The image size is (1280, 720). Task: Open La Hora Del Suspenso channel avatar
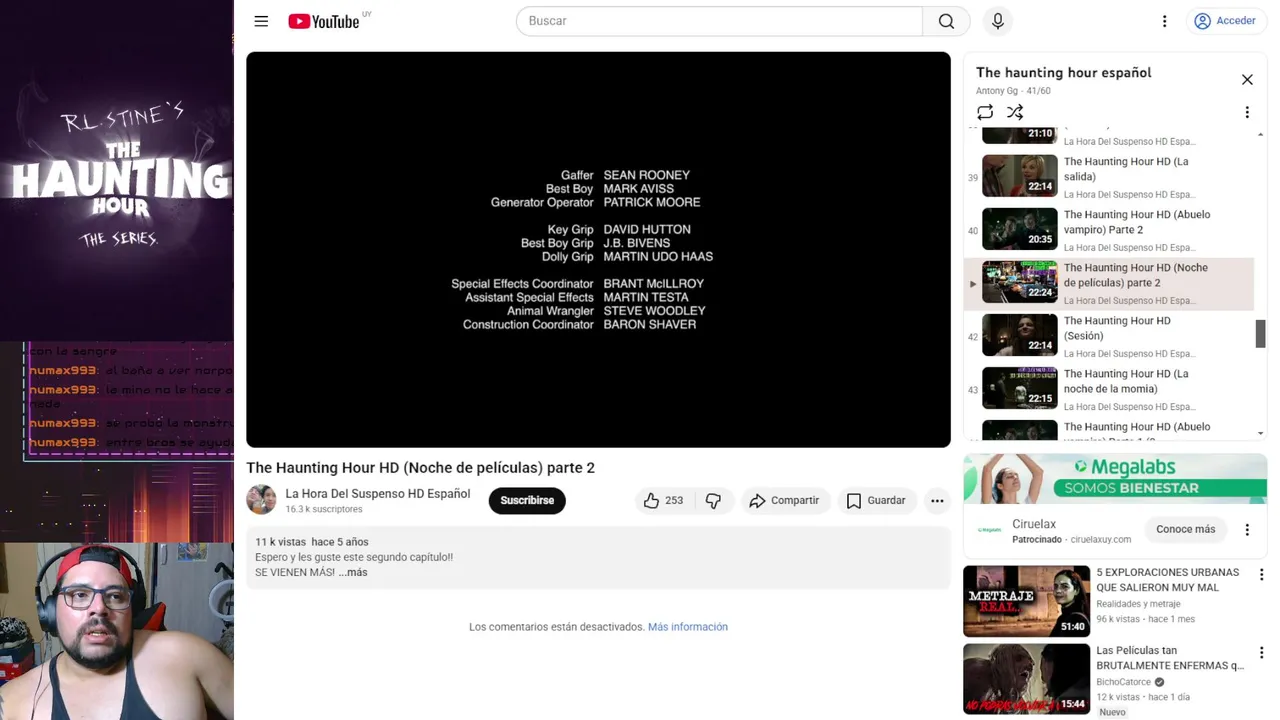point(261,500)
